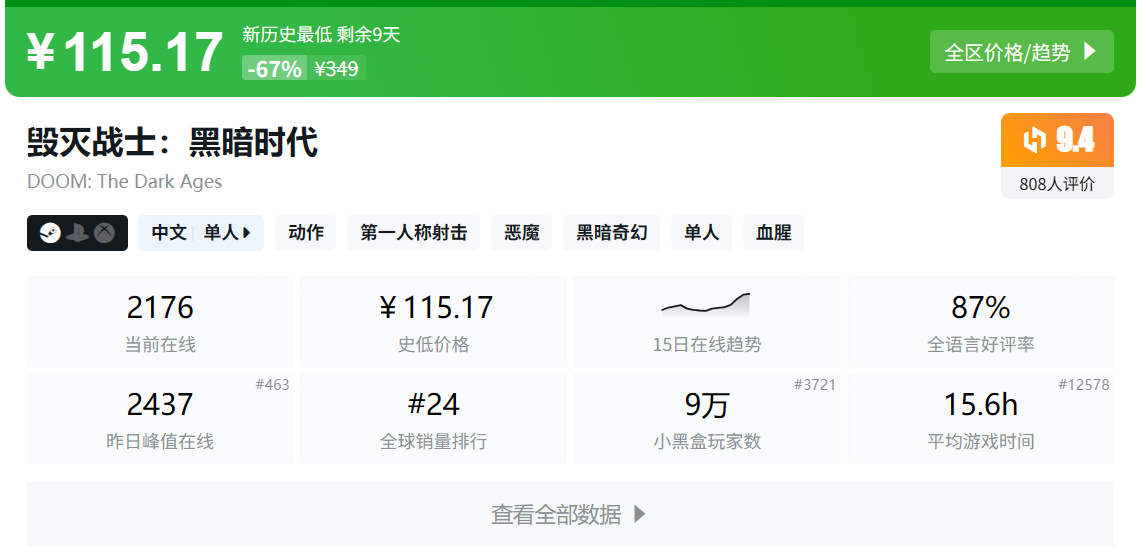Click the #12578 rank label

(1084, 385)
